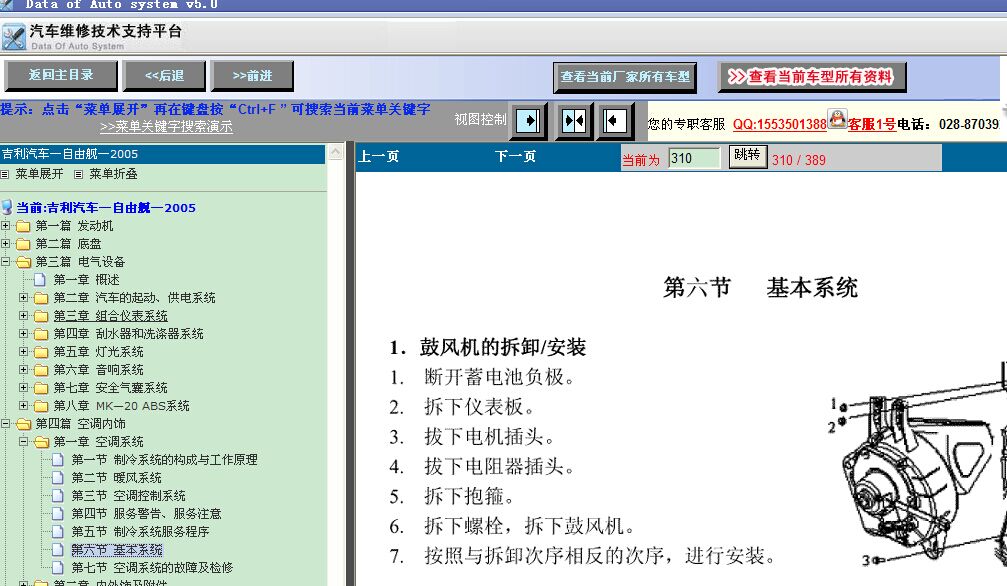1007x586 pixels.
Task: Click the 菜单折叠 icon to collapse the menu
Action: coord(78,174)
